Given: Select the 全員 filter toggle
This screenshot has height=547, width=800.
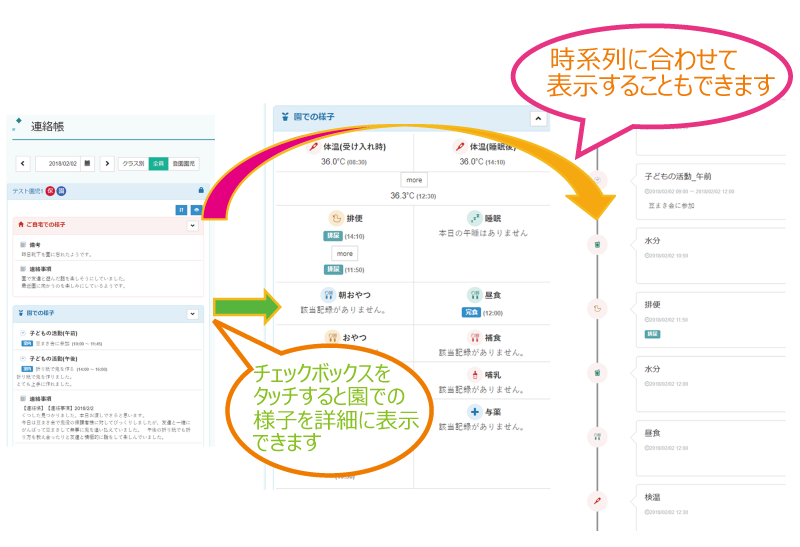Looking at the screenshot, I should click(x=158, y=163).
